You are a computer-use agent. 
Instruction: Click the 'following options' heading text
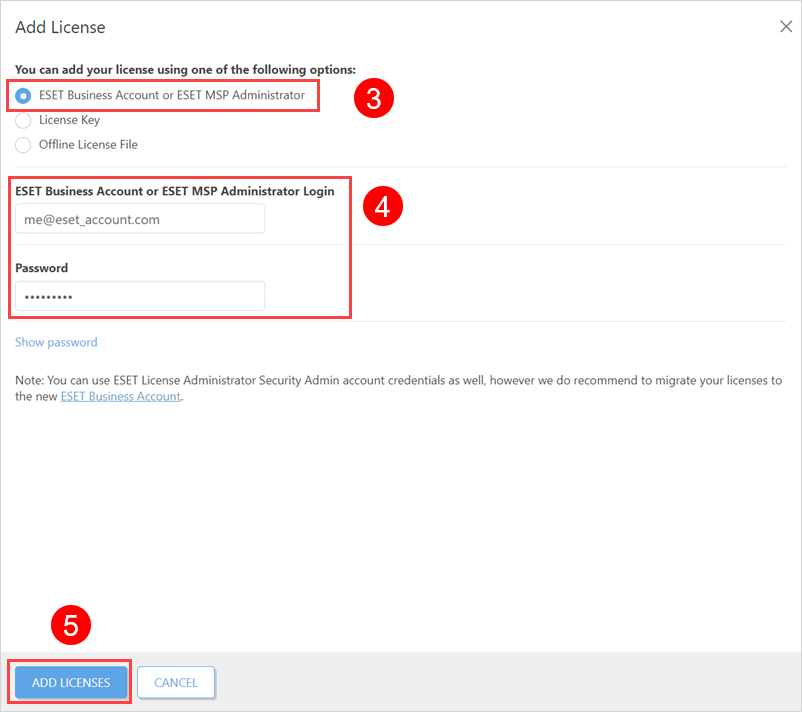point(185,70)
